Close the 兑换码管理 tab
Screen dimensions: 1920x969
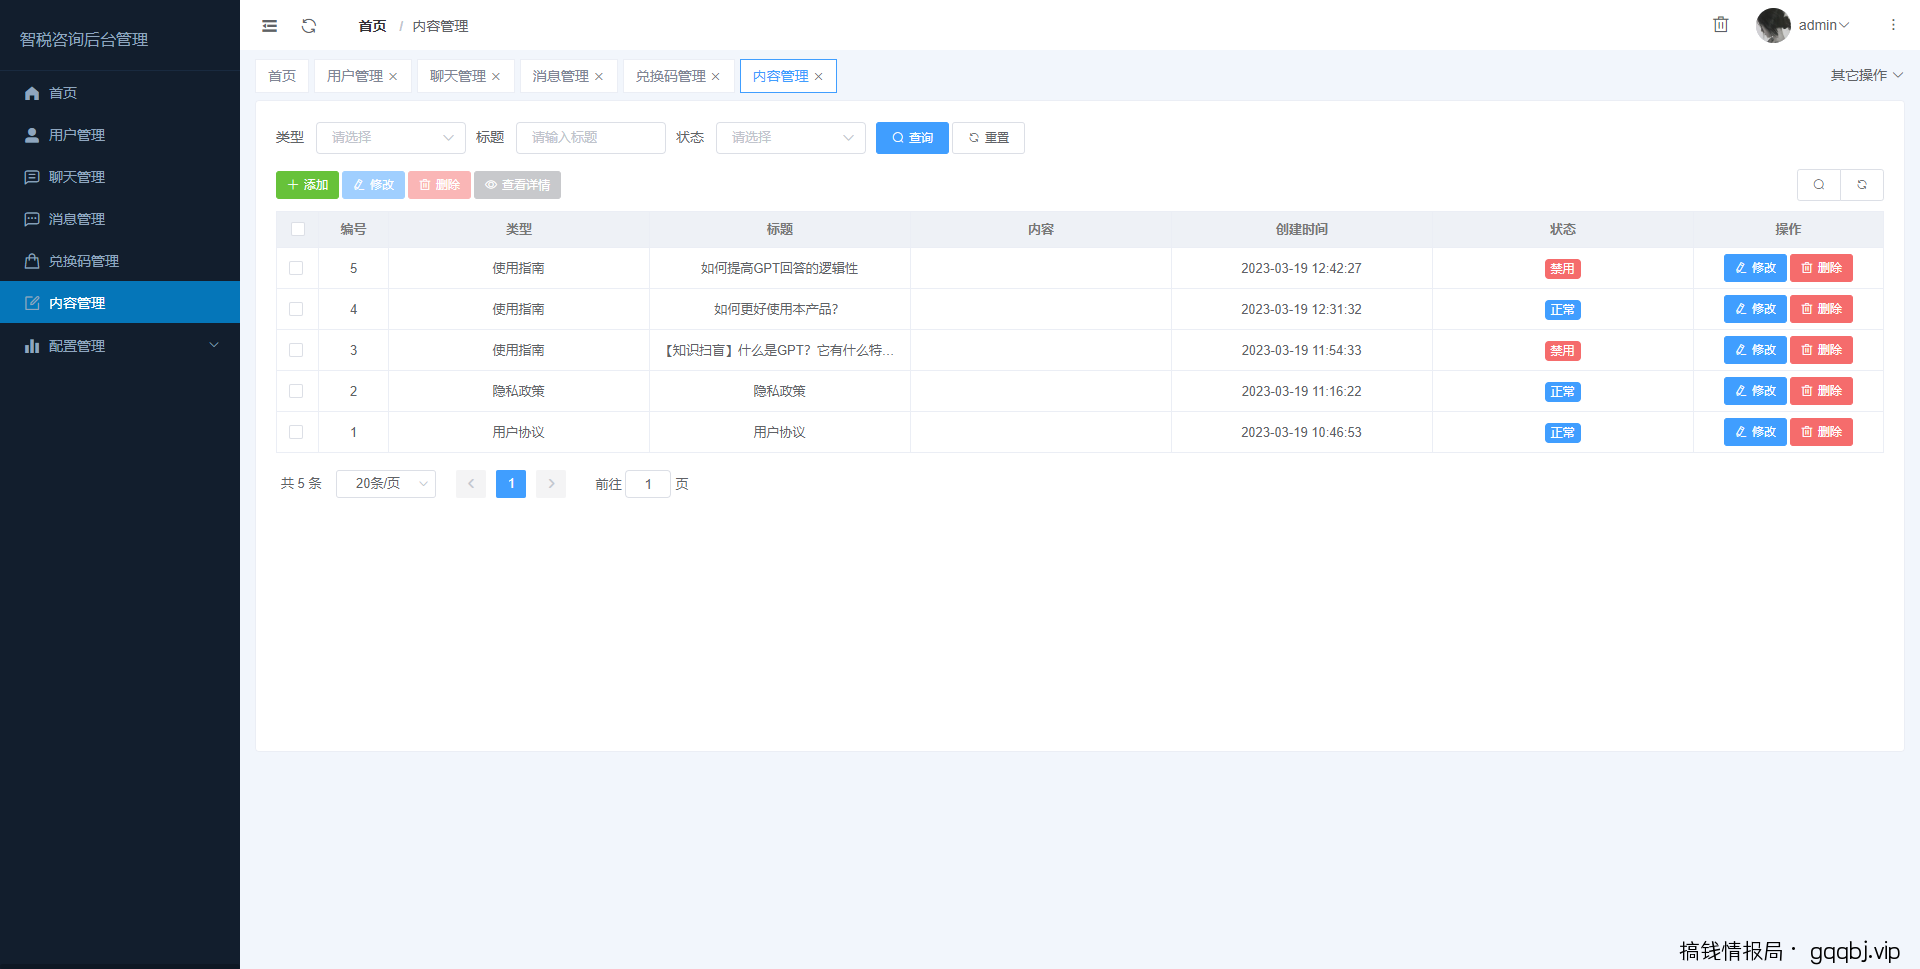716,76
